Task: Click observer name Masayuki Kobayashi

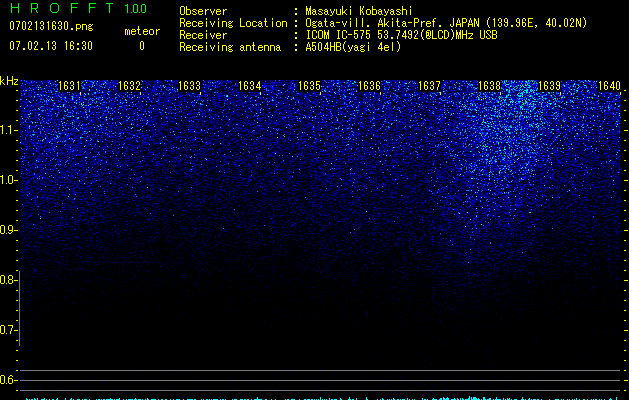Action: (x=359, y=11)
